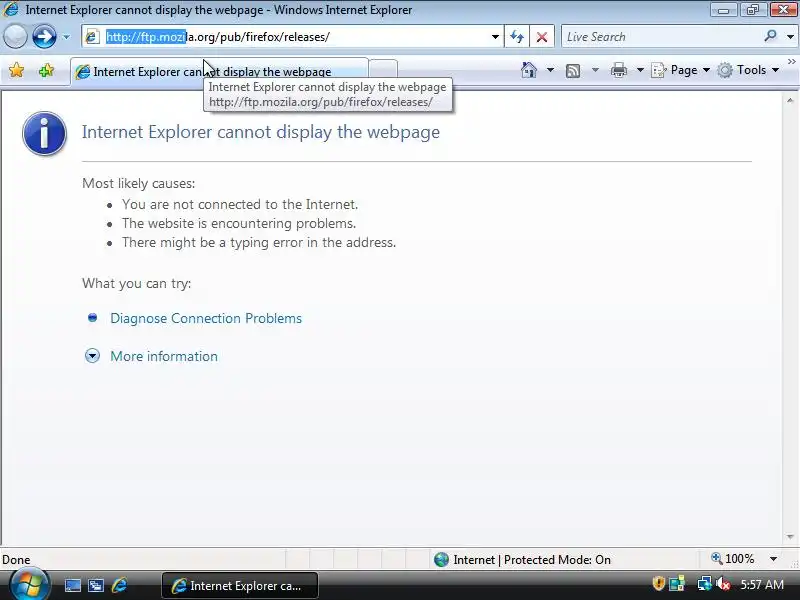Click the muted volume tray icon
The height and width of the screenshot is (600, 800).
pos(722,584)
